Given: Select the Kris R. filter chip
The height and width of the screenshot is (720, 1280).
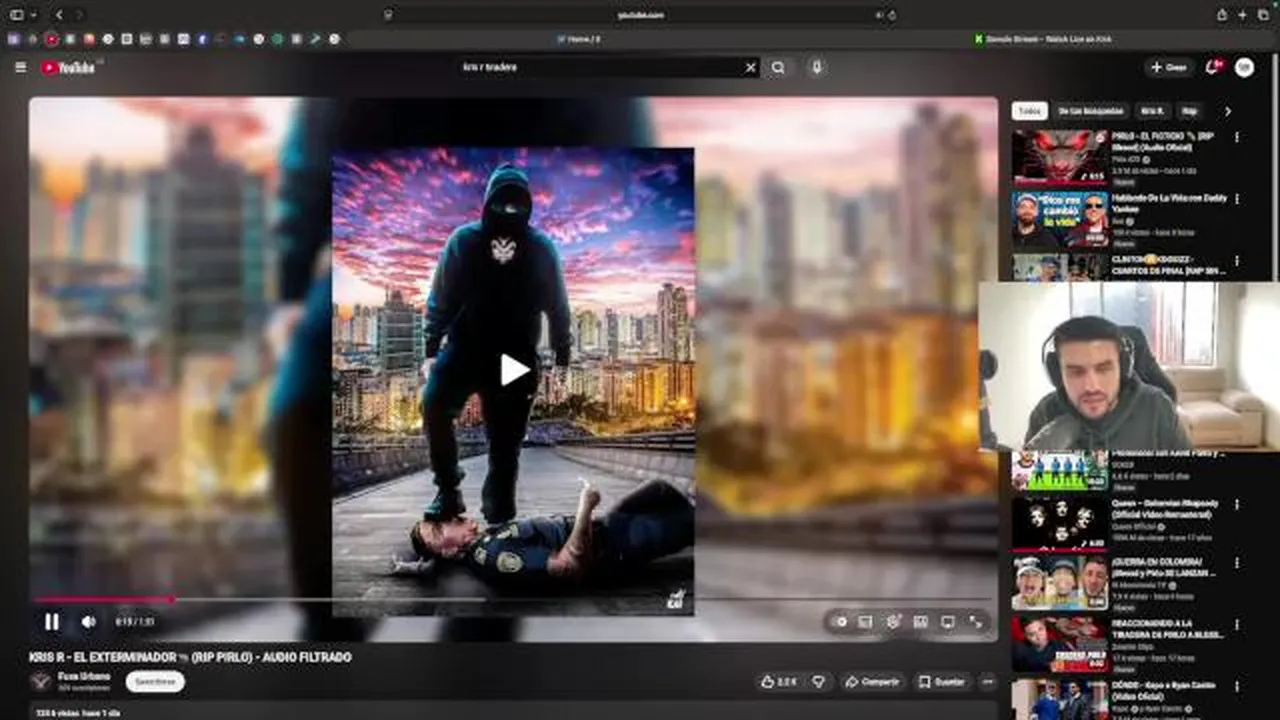Looking at the screenshot, I should point(1153,111).
